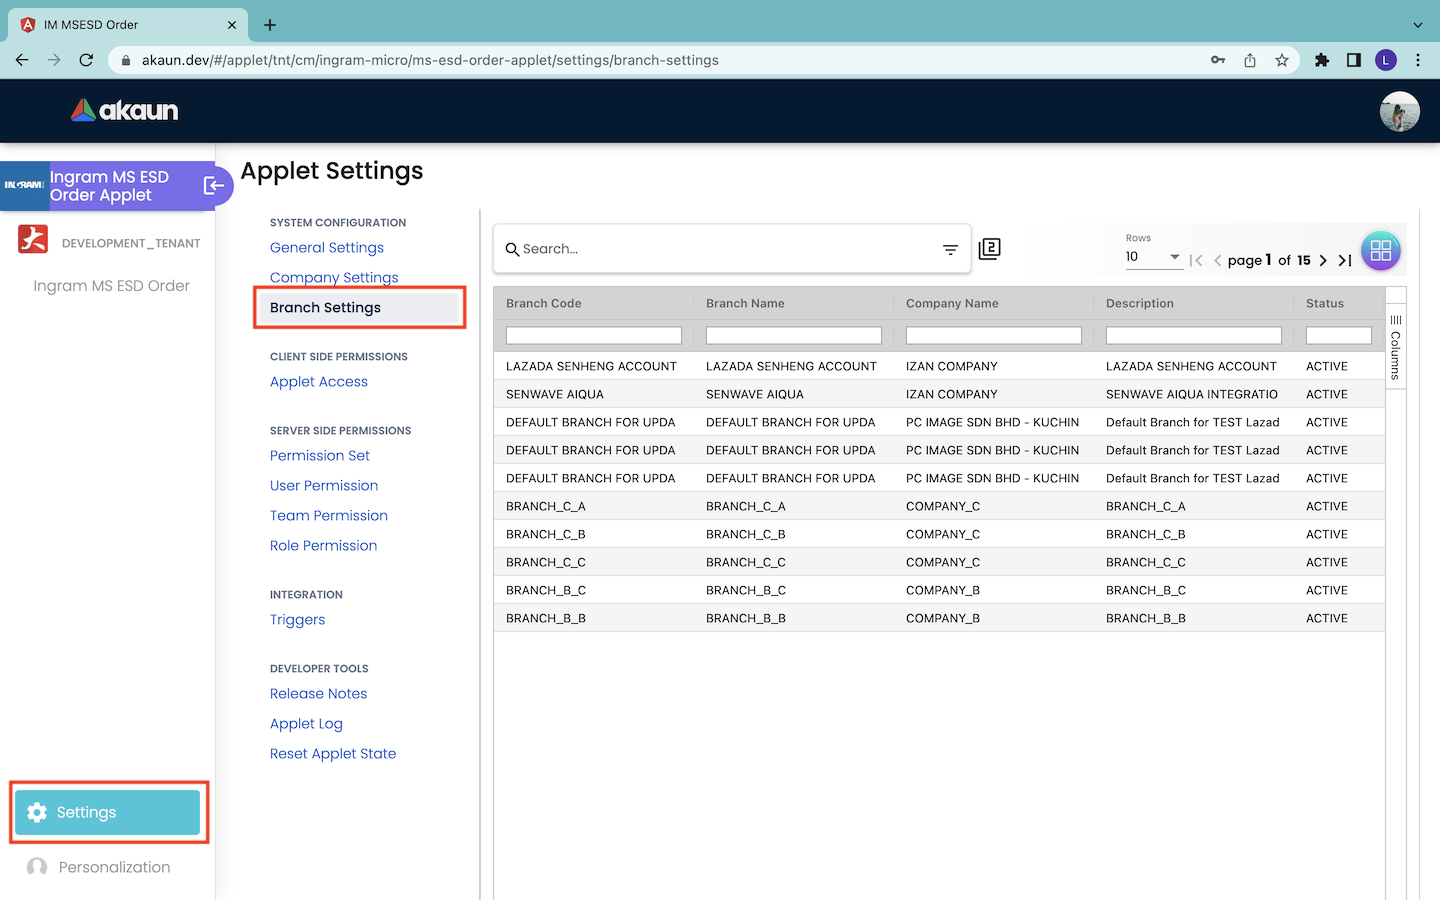Open the Applet Access link
This screenshot has height=900, width=1440.
[x=319, y=382]
